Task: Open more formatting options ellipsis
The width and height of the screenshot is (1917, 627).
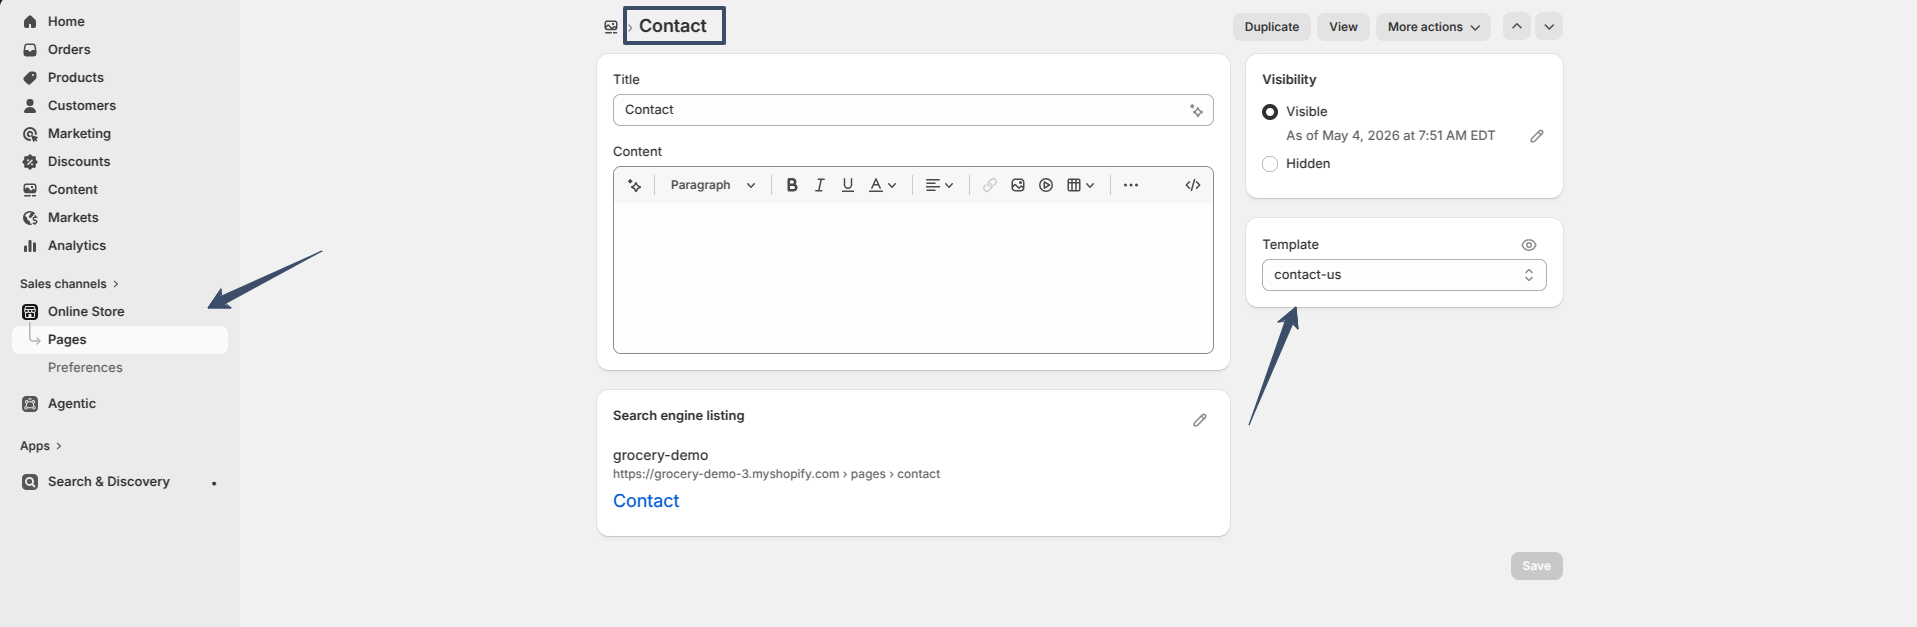Action: [1131, 185]
